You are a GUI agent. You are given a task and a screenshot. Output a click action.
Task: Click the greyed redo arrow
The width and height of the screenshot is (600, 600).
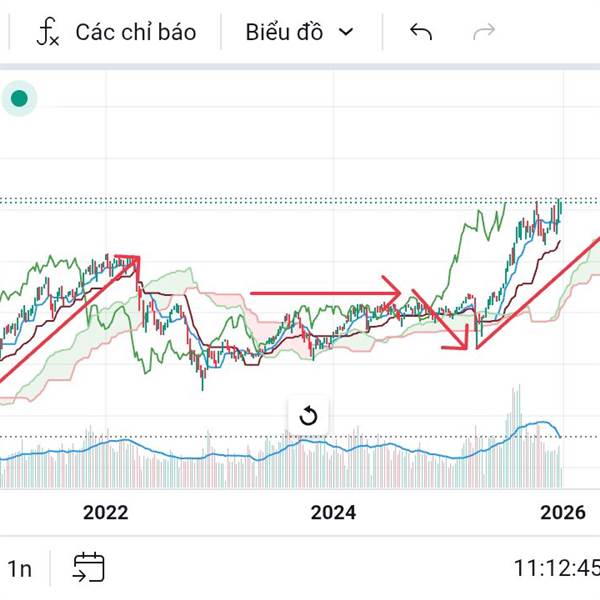(x=484, y=32)
